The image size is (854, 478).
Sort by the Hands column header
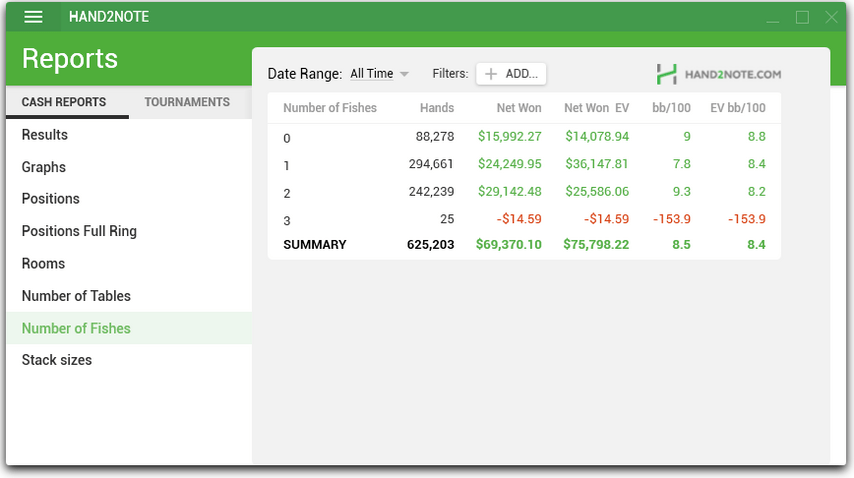(437, 108)
